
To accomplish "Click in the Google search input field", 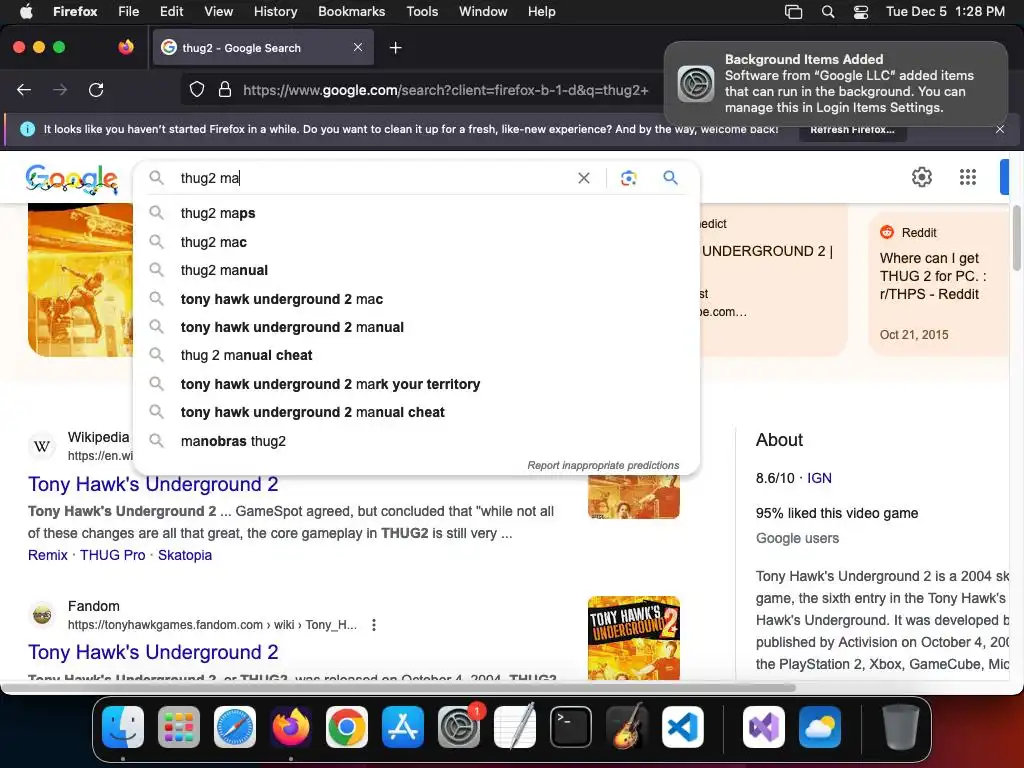I will (372, 178).
